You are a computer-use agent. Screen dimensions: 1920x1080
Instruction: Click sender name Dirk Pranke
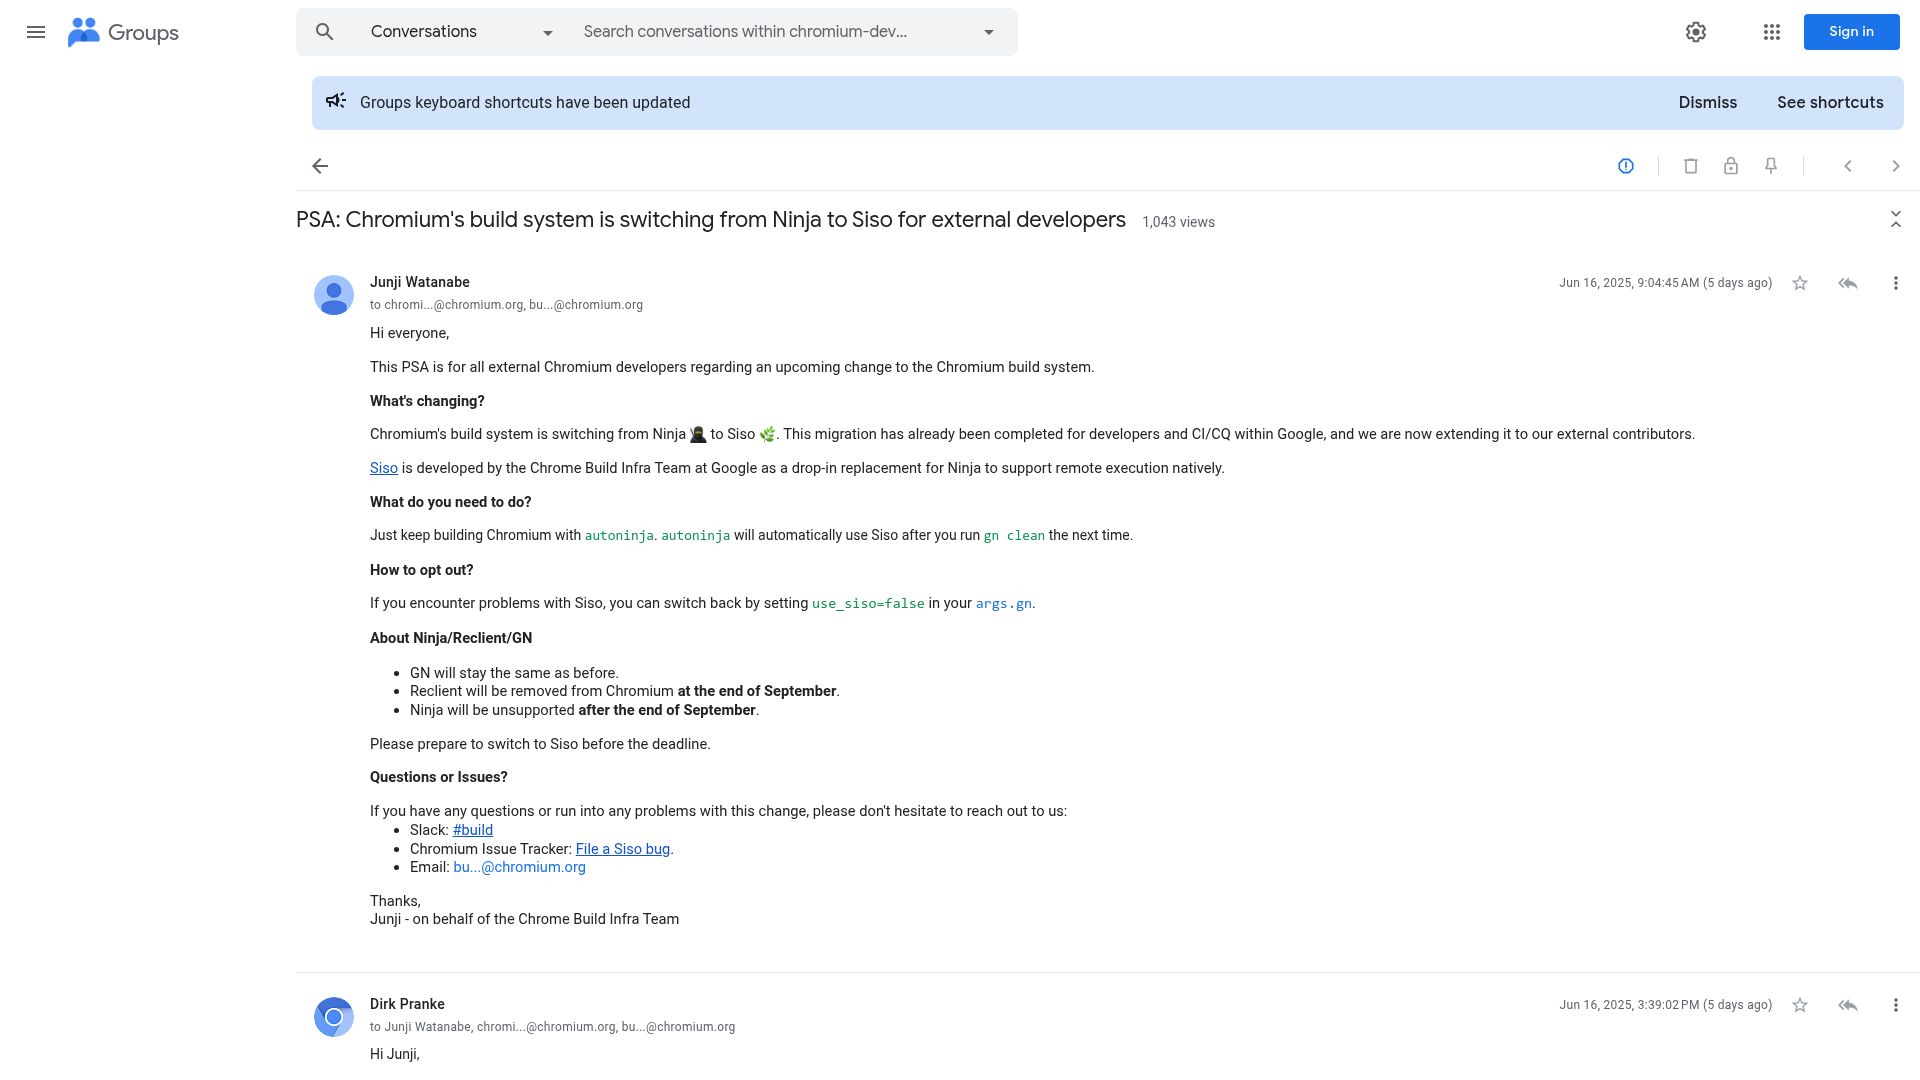[407, 1004]
